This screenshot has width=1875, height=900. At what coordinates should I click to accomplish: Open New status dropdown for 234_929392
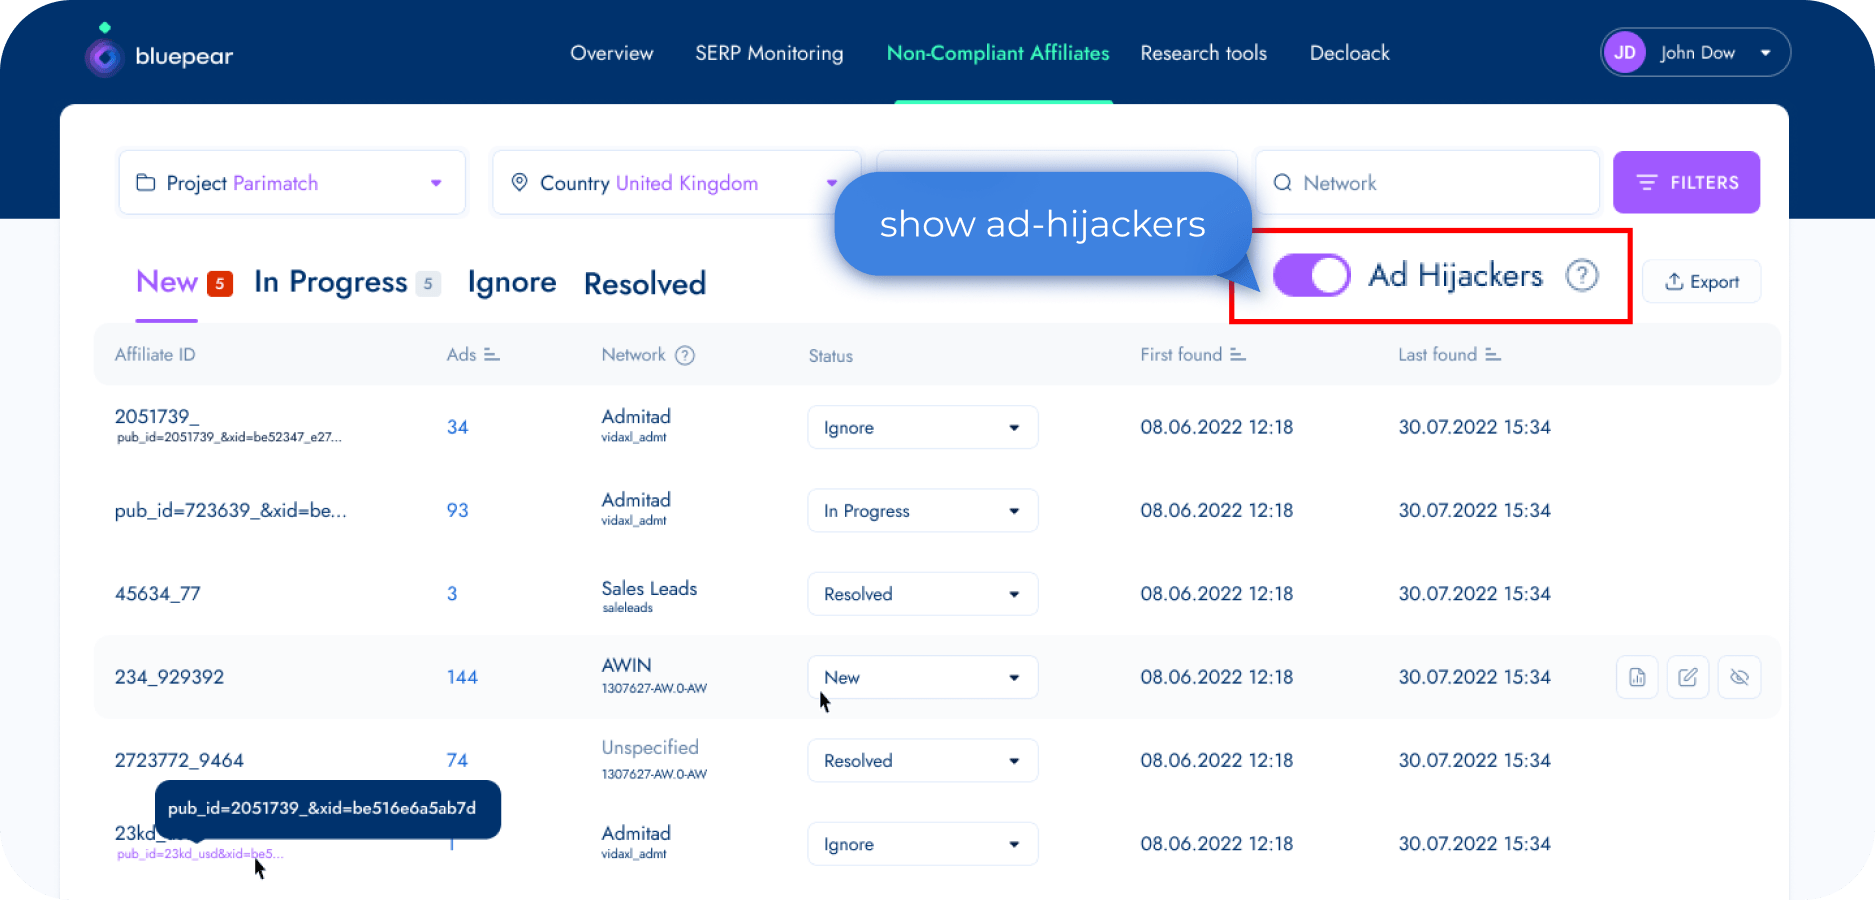pyautogui.click(x=923, y=677)
